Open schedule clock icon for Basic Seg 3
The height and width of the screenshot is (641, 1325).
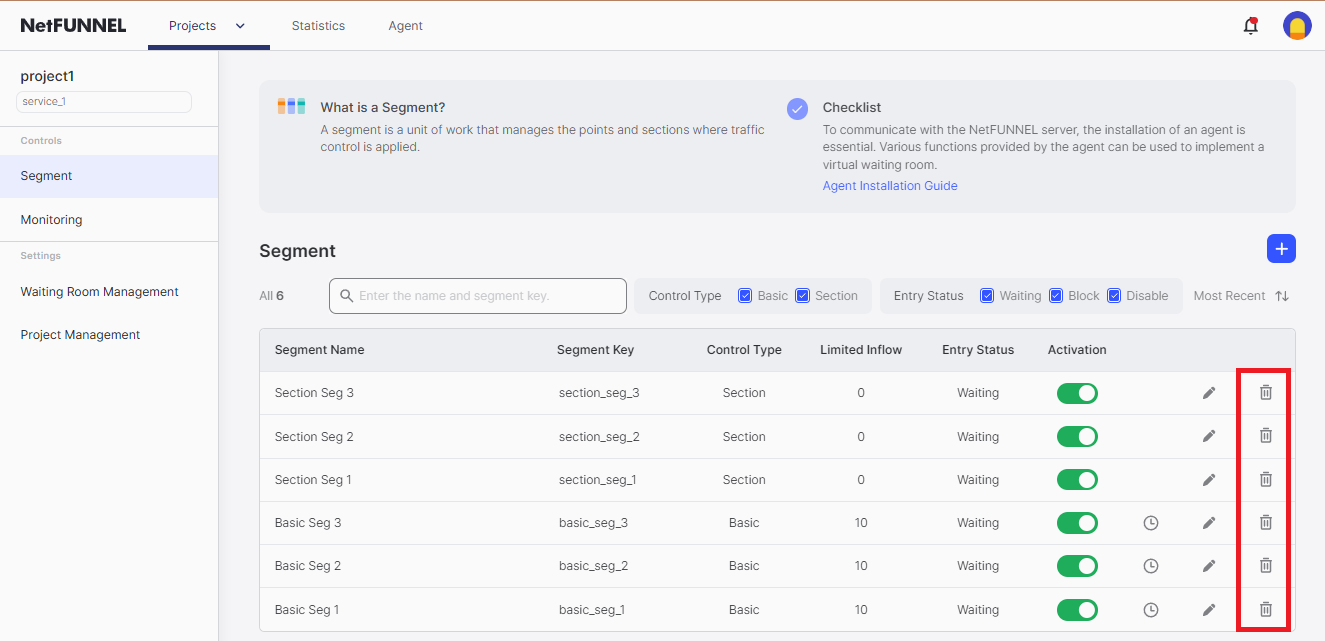1151,523
